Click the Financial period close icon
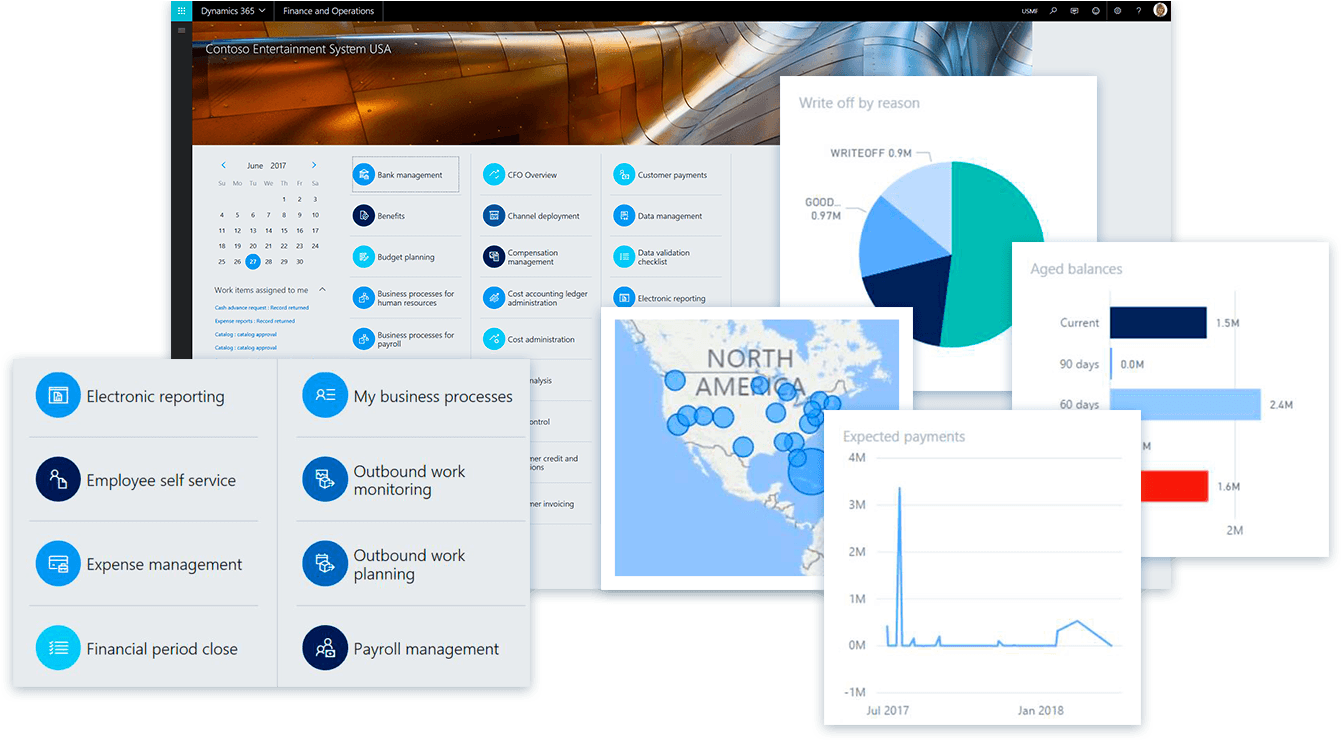 (x=58, y=648)
